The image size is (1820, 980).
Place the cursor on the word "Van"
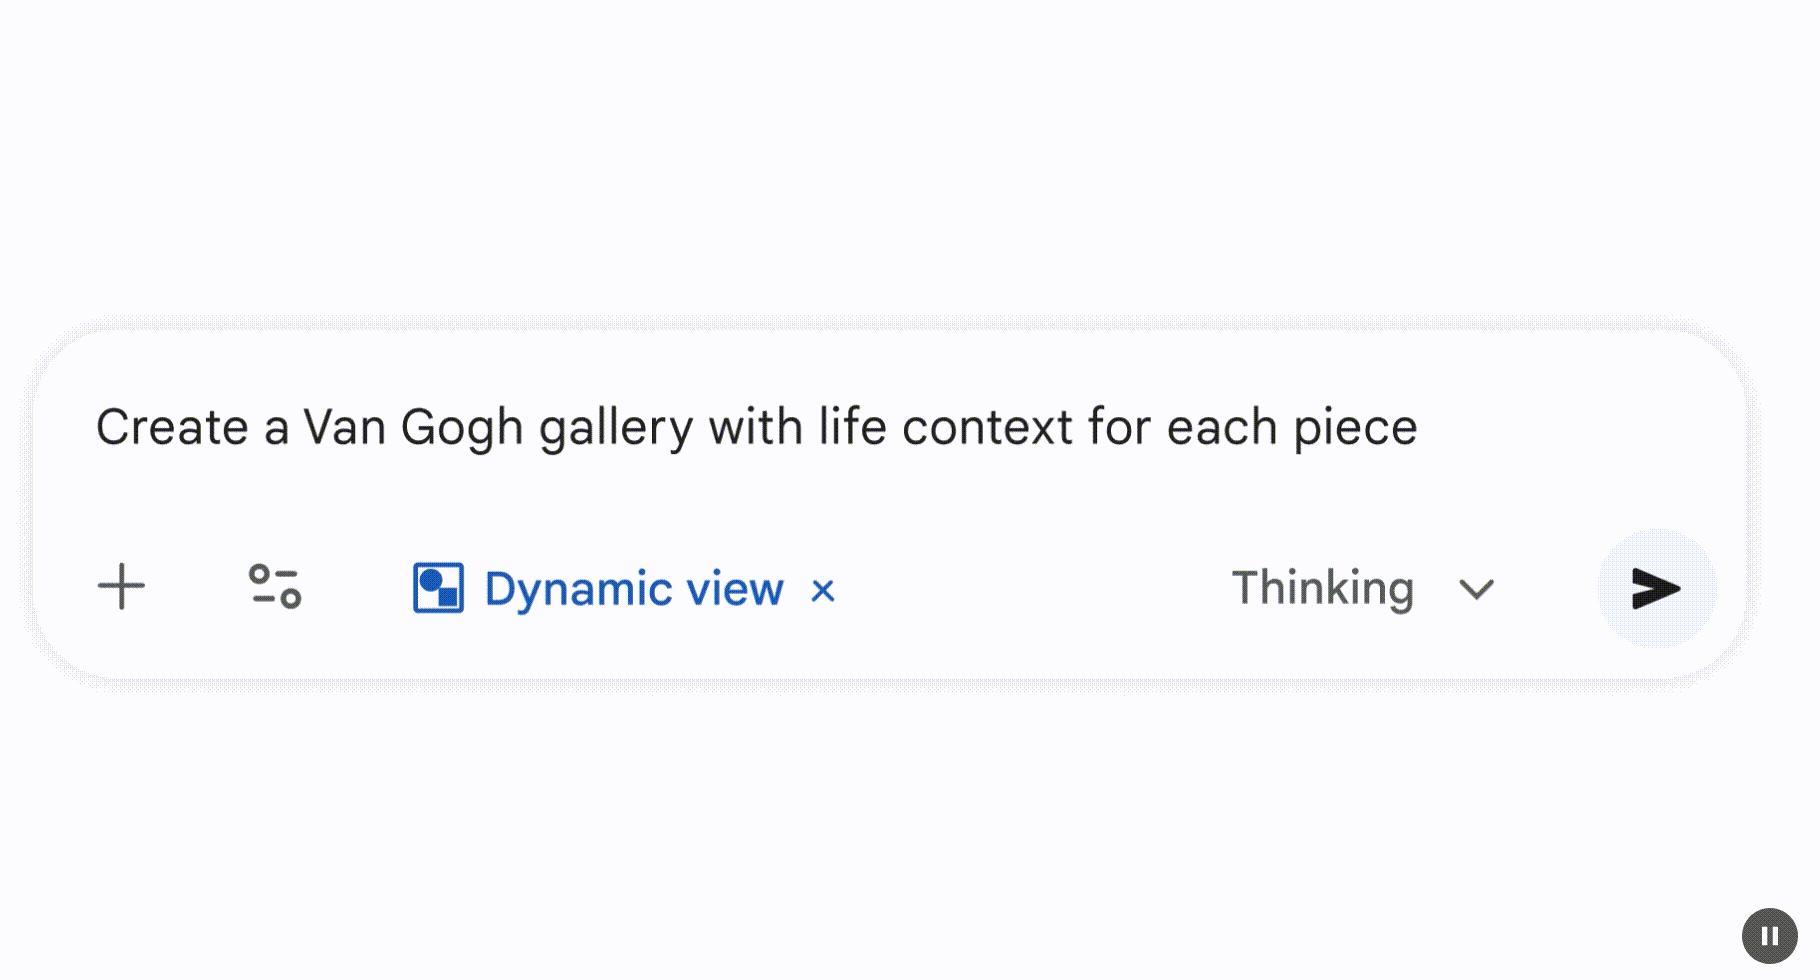pyautogui.click(x=345, y=428)
